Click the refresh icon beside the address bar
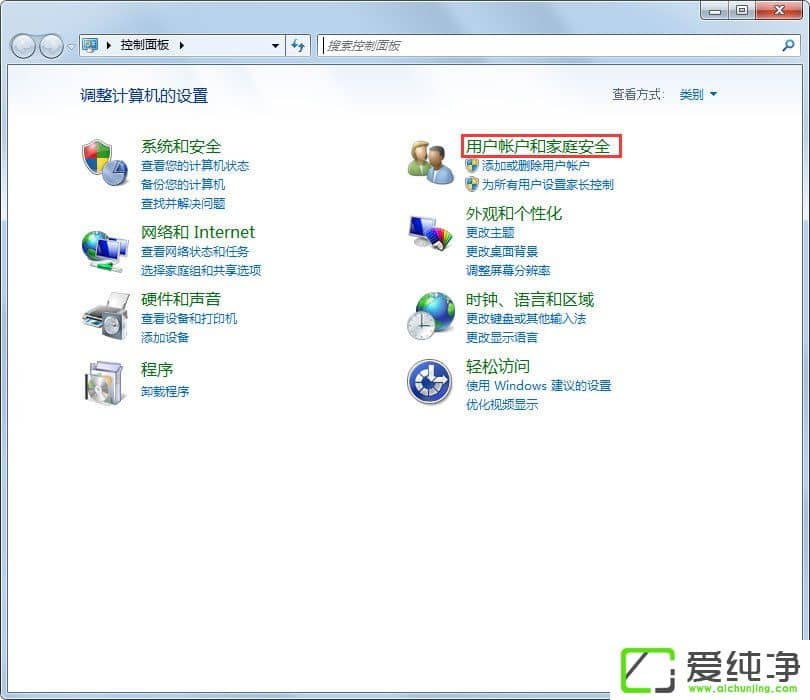 point(299,45)
